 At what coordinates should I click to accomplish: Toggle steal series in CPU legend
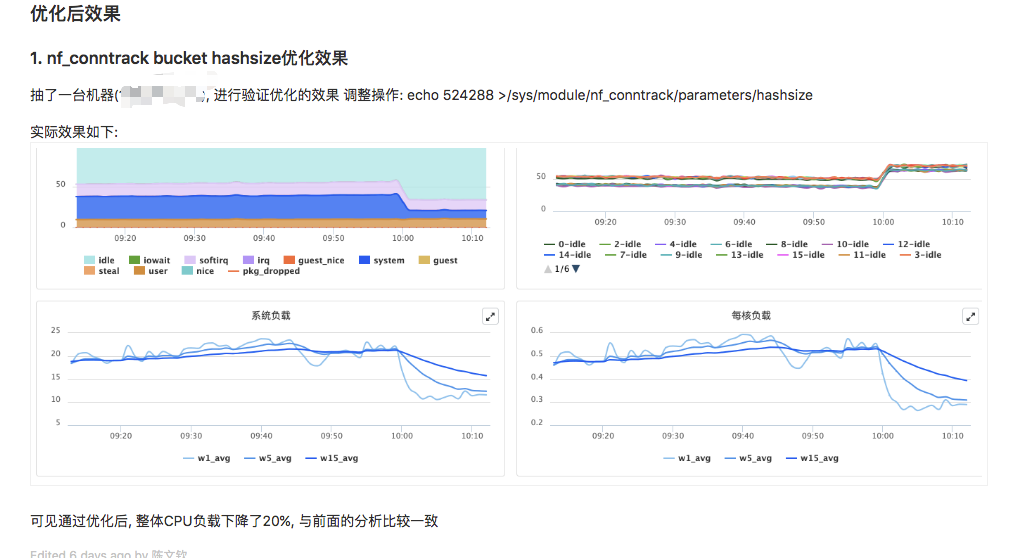click(102, 271)
